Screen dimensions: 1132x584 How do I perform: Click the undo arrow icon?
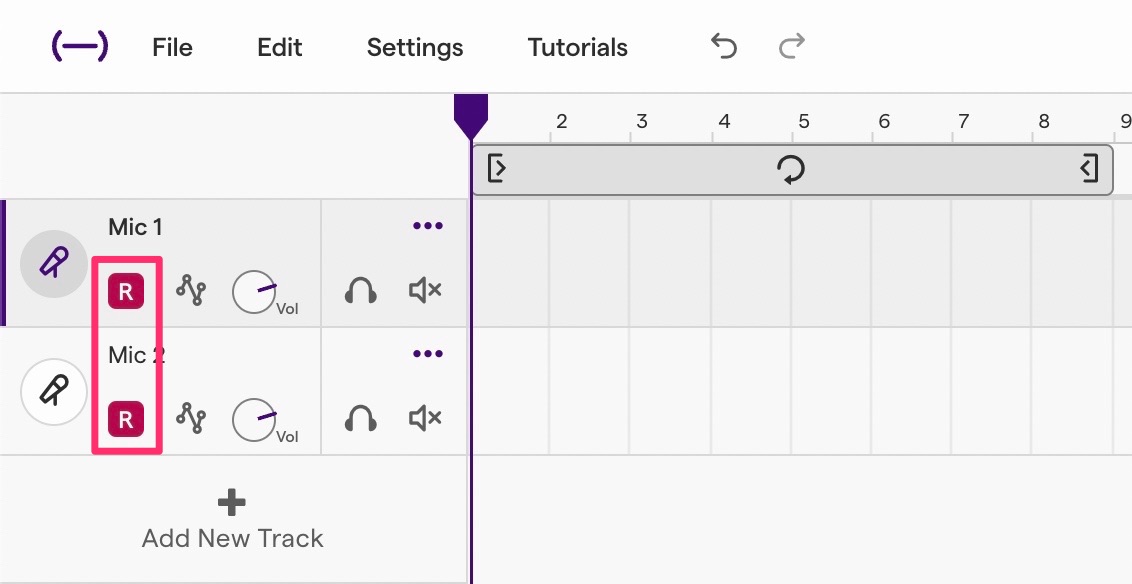coord(723,46)
